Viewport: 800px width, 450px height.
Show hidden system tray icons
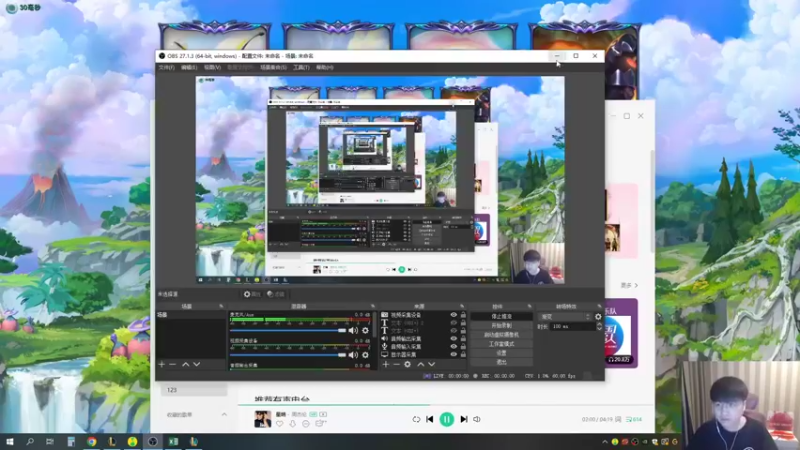605,442
